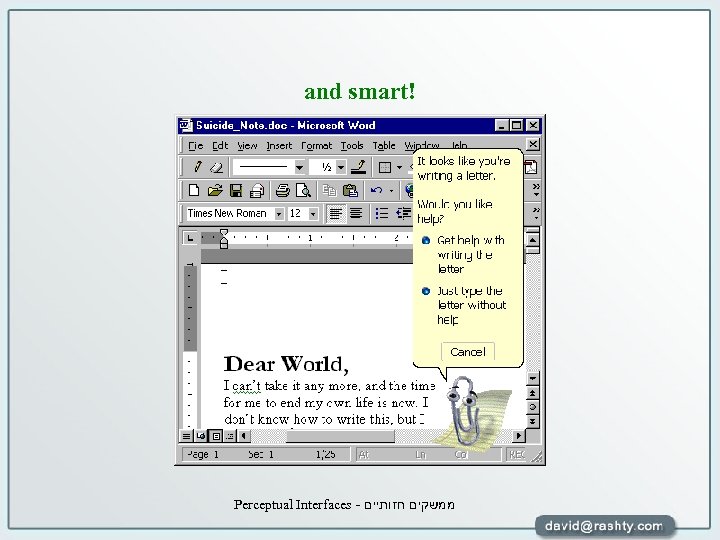
Task: Open the File menu
Action: (196, 146)
